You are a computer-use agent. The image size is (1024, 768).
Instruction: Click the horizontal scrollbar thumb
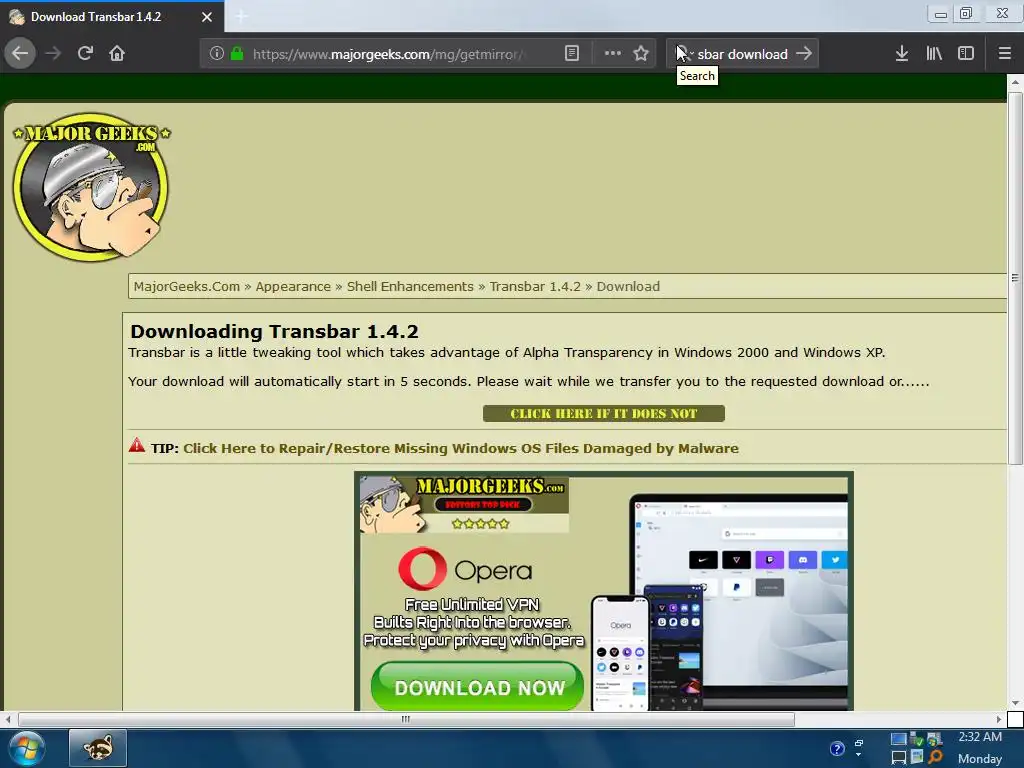(x=406, y=719)
